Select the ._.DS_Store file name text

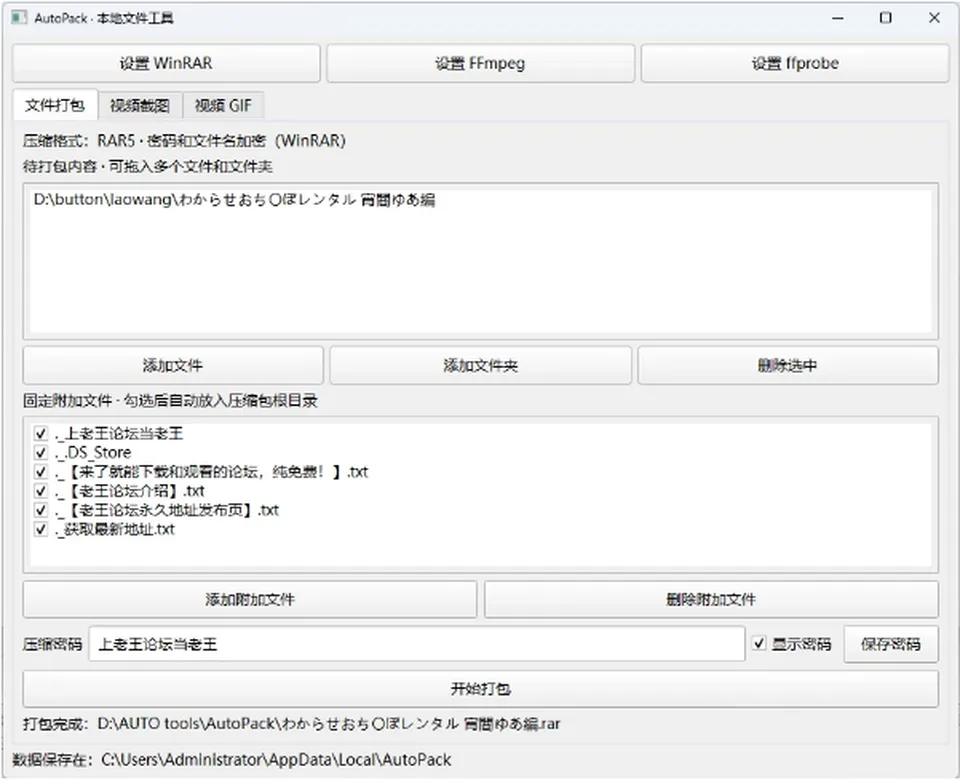[x=93, y=452]
